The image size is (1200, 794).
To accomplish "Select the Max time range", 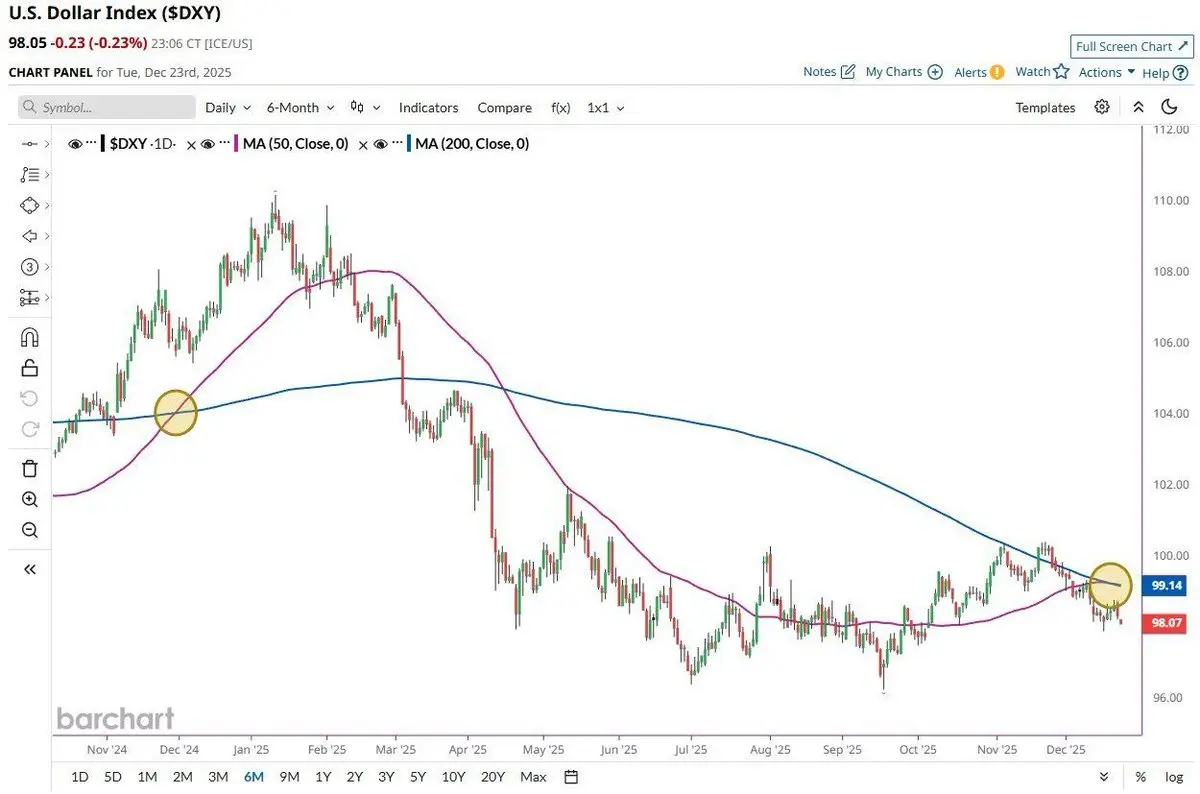I will point(533,777).
